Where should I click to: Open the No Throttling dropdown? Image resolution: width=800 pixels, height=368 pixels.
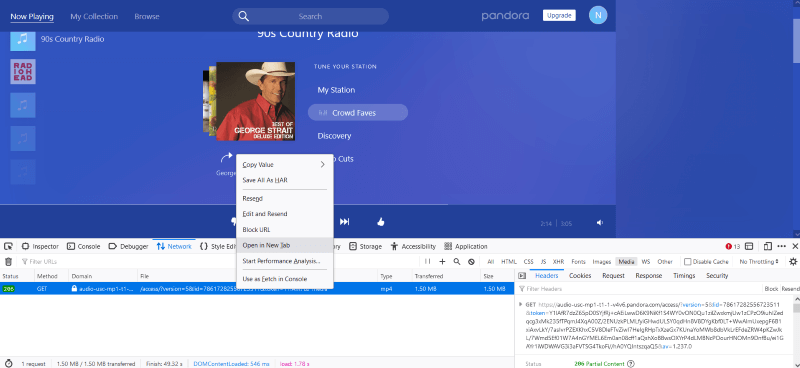click(x=760, y=262)
